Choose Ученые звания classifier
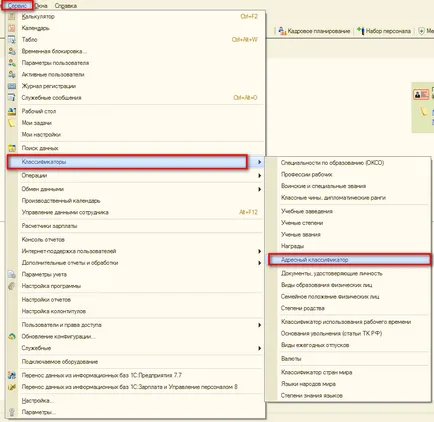This screenshot has width=434, height=422. (x=301, y=235)
